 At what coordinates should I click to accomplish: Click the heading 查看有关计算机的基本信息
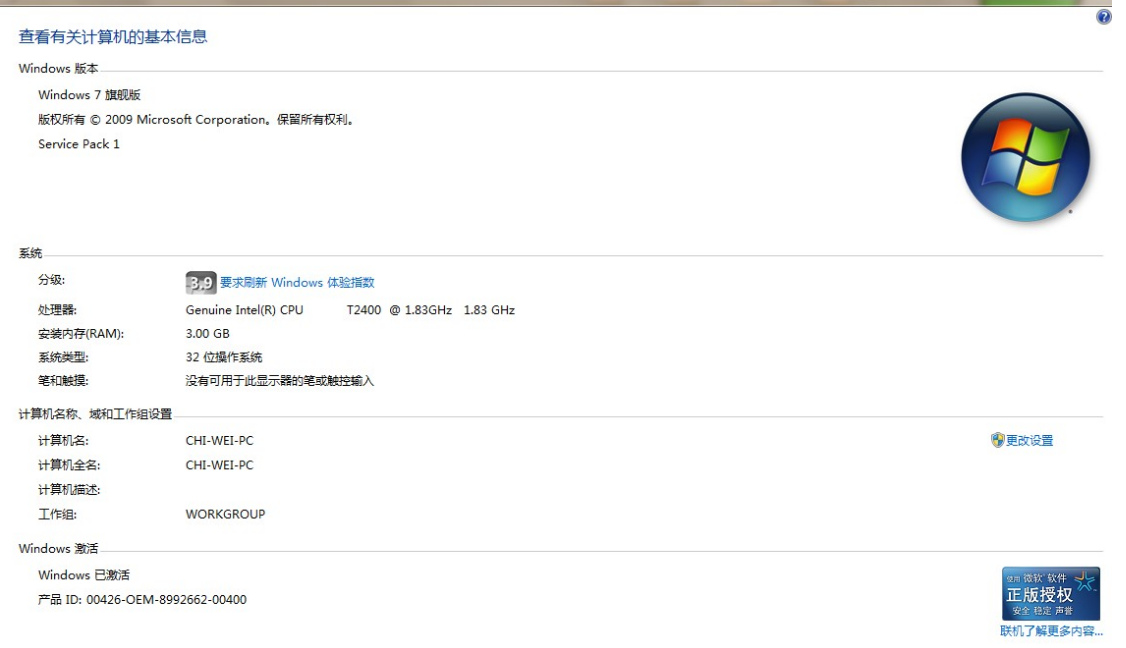click(113, 37)
